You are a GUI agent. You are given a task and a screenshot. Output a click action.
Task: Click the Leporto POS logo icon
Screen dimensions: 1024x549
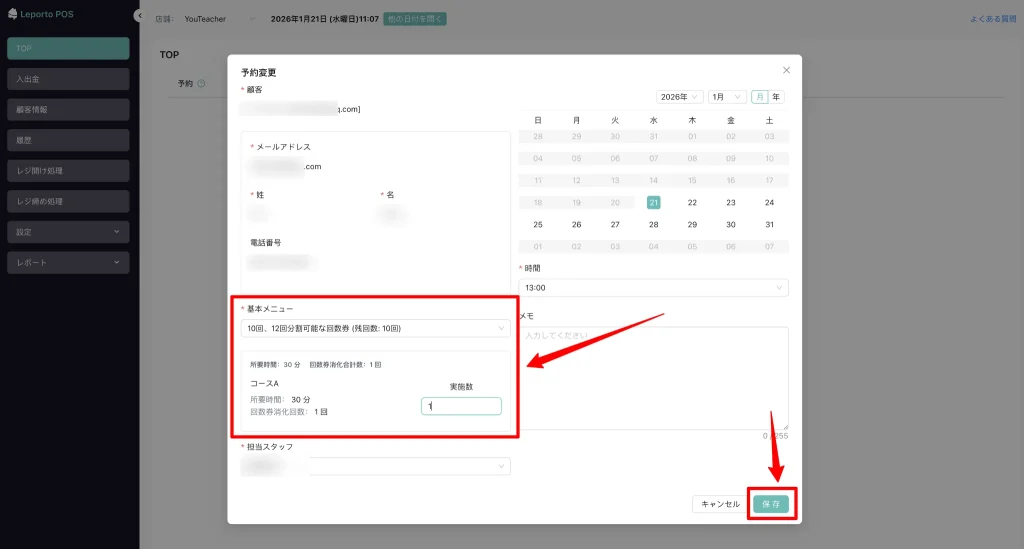point(12,15)
